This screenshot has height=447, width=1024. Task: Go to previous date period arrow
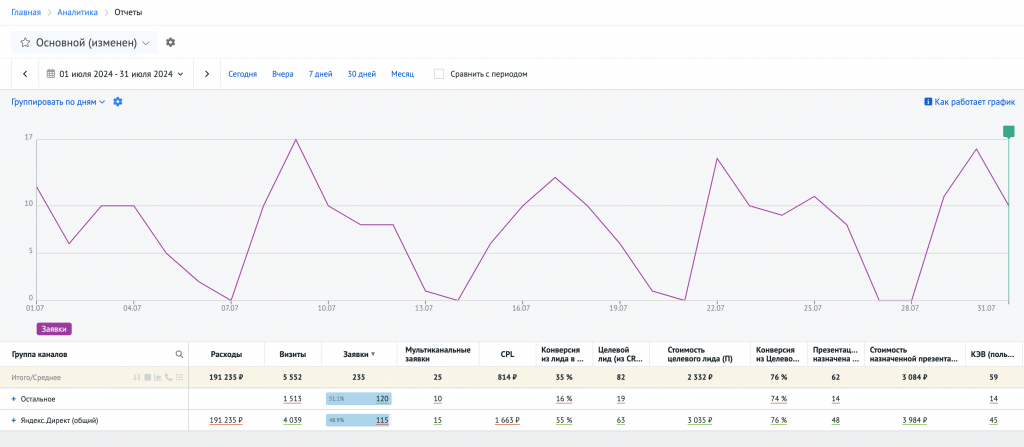click(x=25, y=74)
